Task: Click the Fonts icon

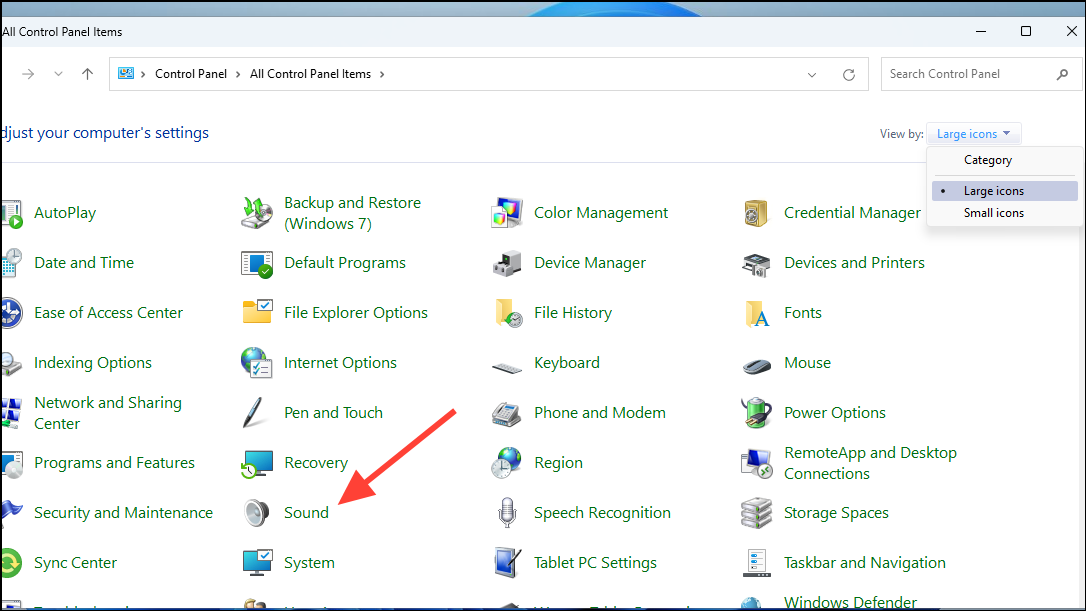Action: pos(756,314)
